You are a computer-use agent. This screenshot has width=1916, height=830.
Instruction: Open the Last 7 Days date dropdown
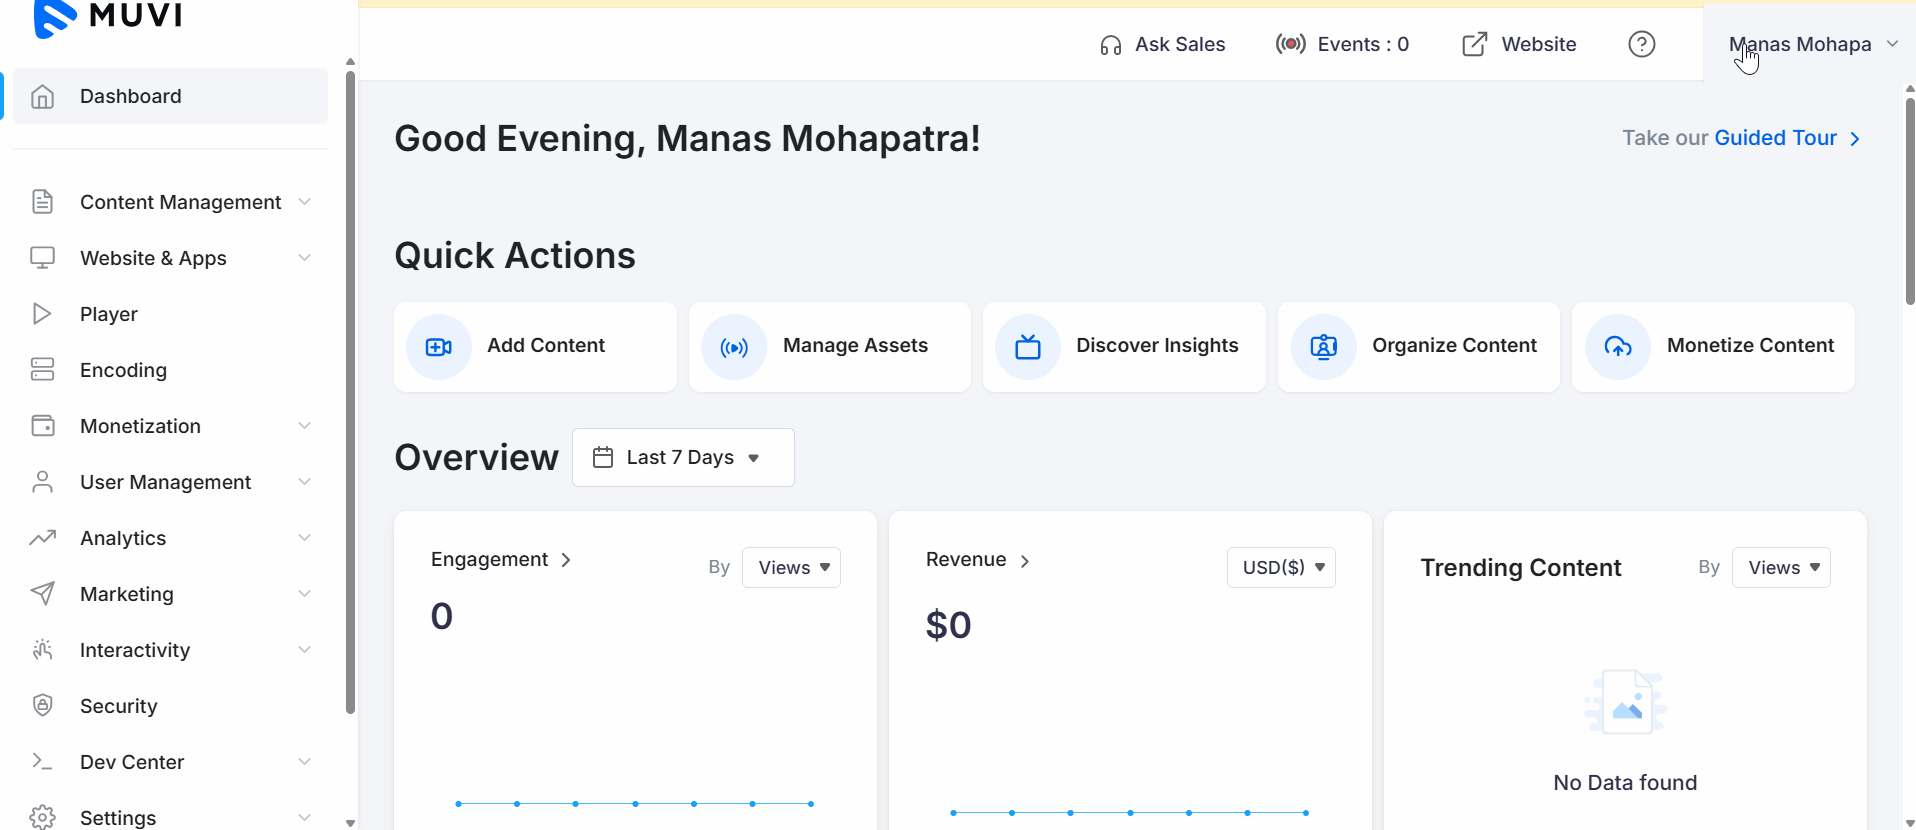(683, 457)
